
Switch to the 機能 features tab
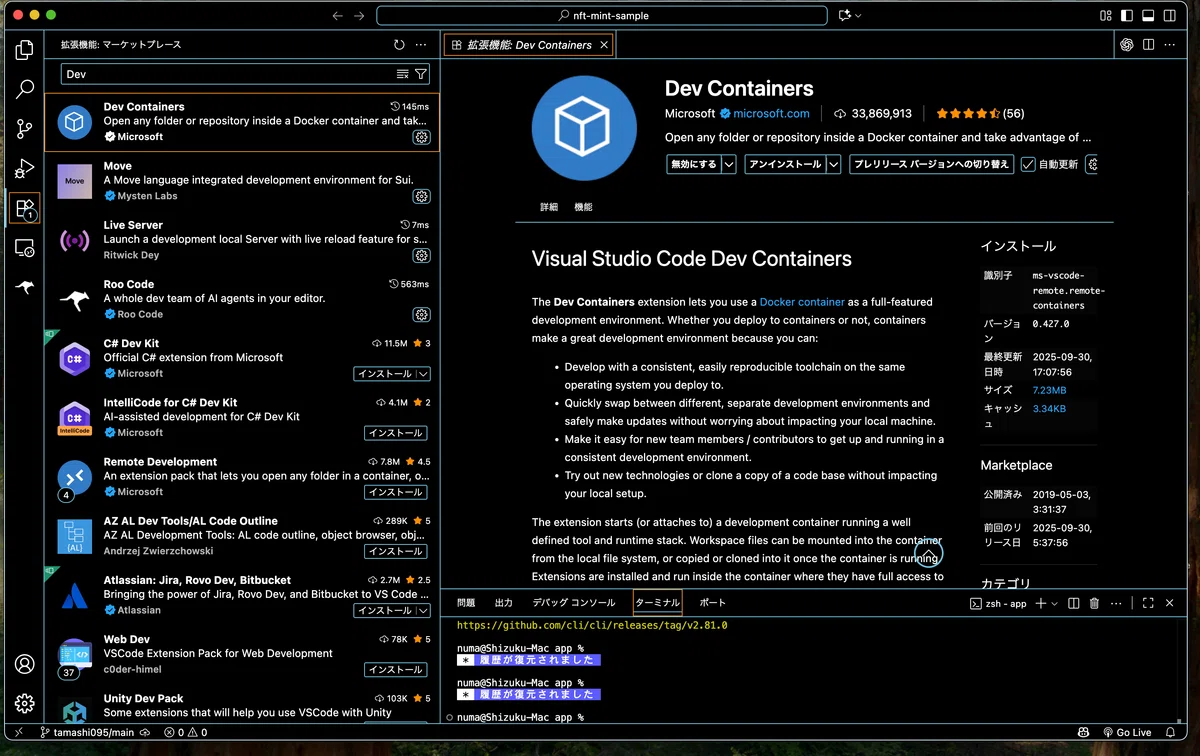[583, 207]
